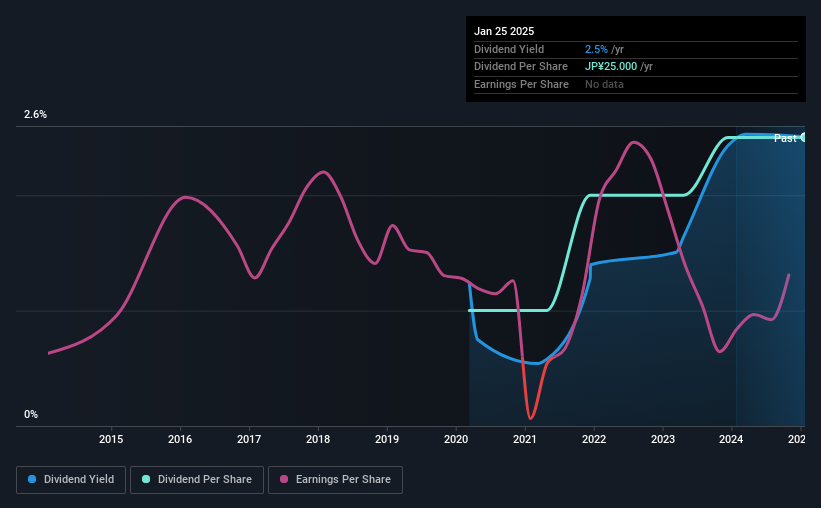Click the pink Earnings Per Share legend dot
This screenshot has height=508, width=821.
pyautogui.click(x=284, y=479)
